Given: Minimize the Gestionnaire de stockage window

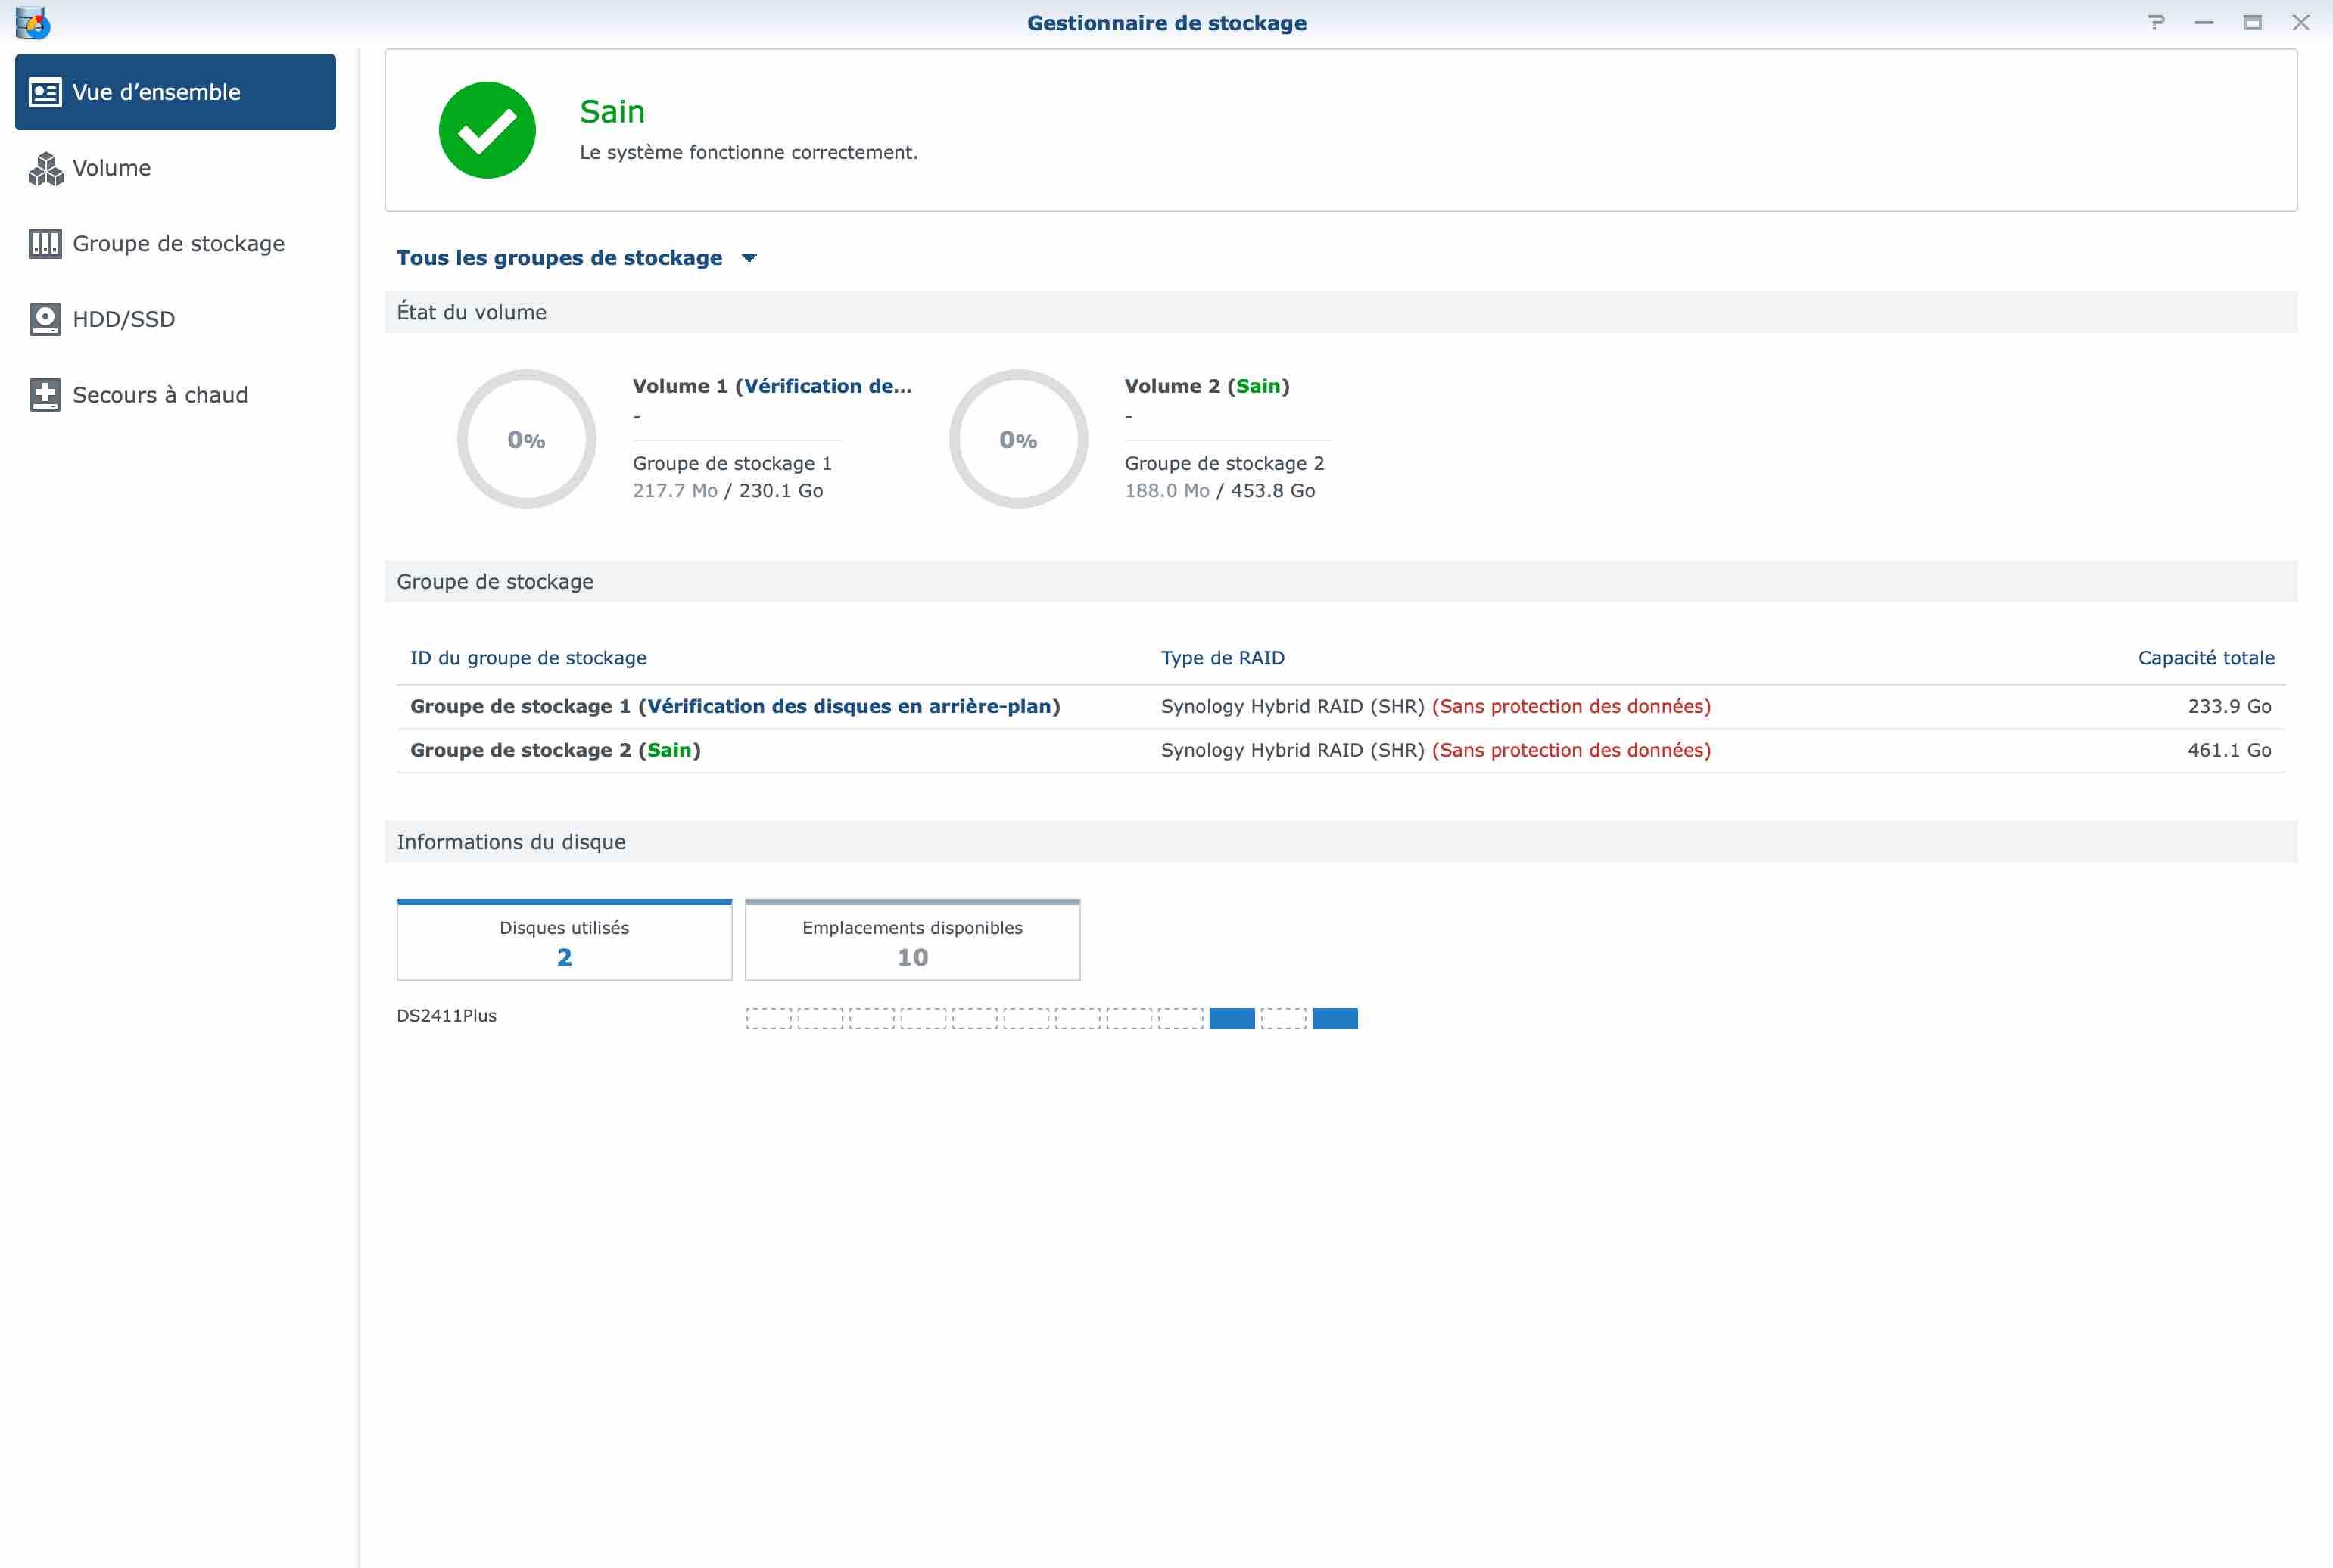Looking at the screenshot, I should 2204,22.
